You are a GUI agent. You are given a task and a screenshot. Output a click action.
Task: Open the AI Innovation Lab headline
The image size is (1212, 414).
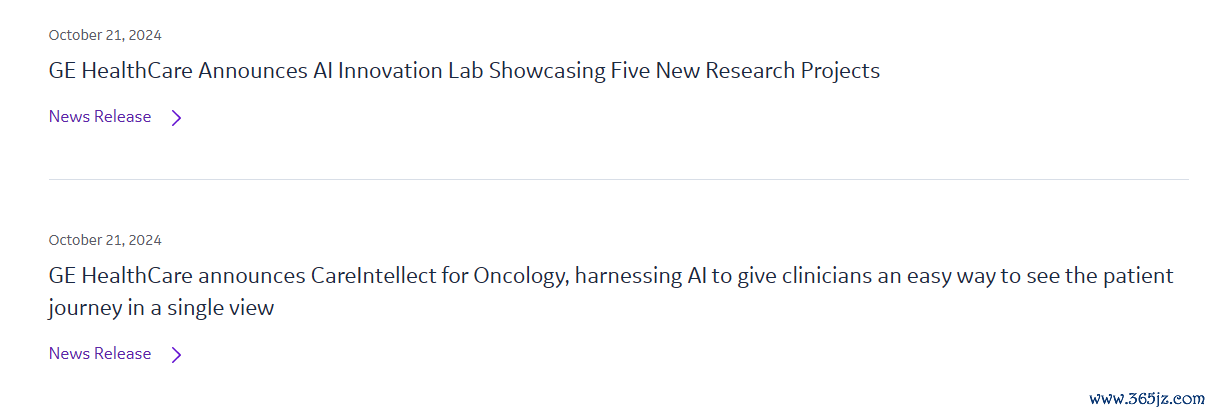click(x=464, y=71)
